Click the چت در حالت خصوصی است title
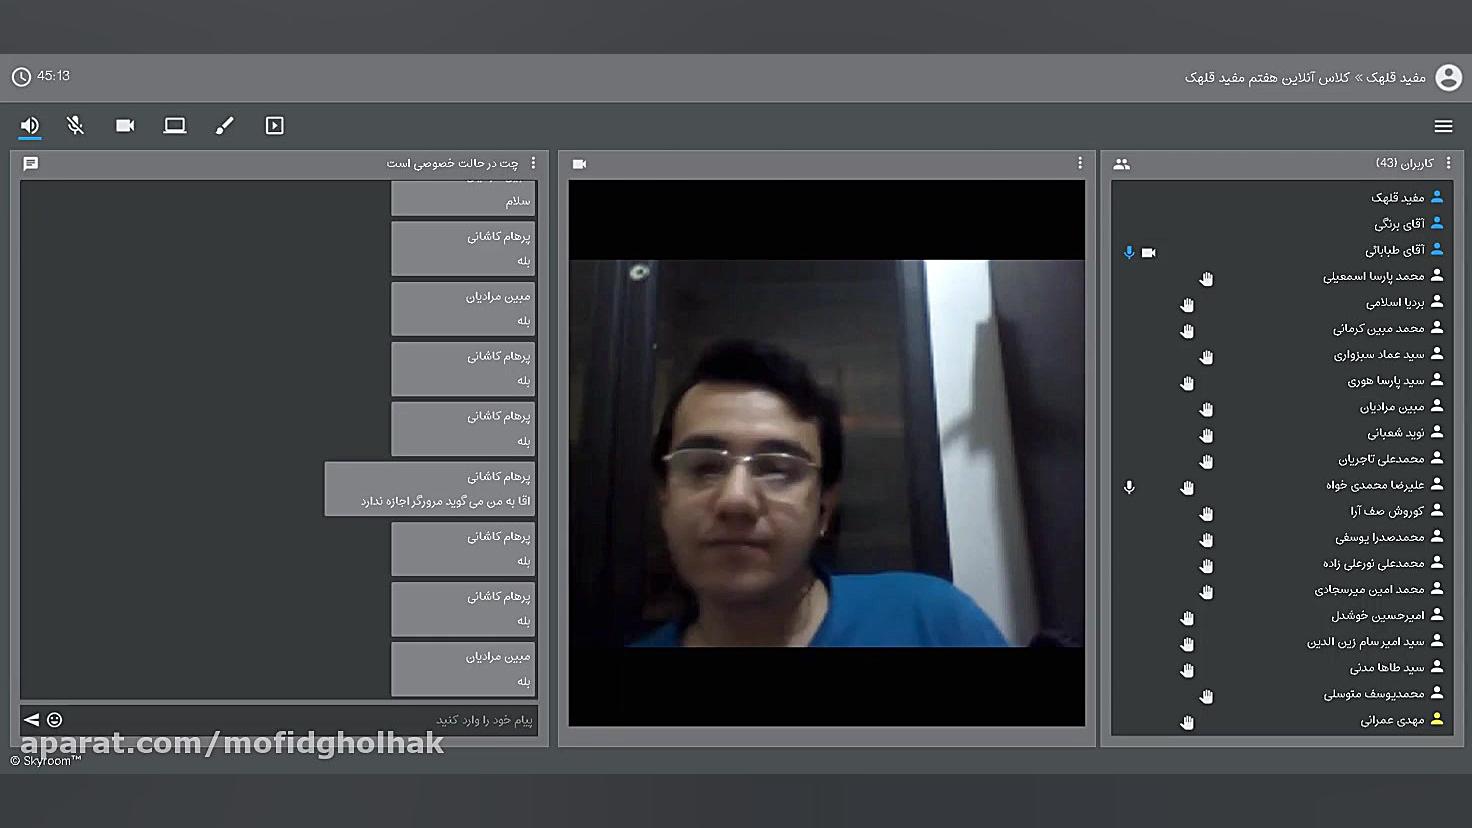 (x=453, y=163)
